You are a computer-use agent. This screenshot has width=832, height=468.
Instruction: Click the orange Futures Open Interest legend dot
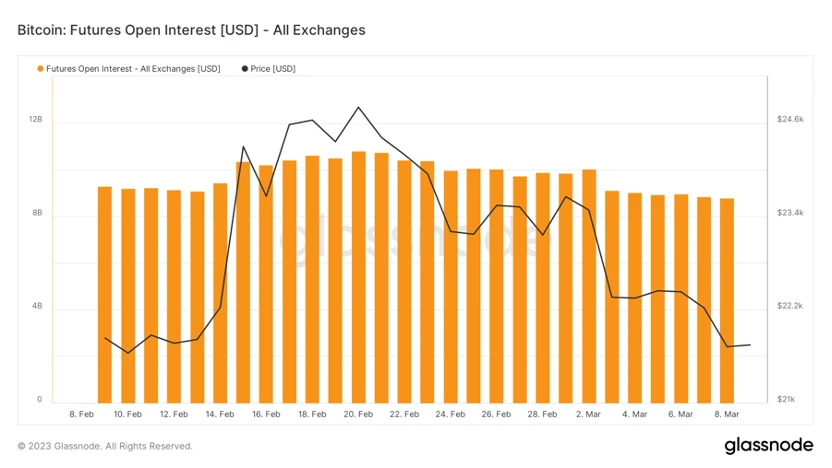click(40, 69)
